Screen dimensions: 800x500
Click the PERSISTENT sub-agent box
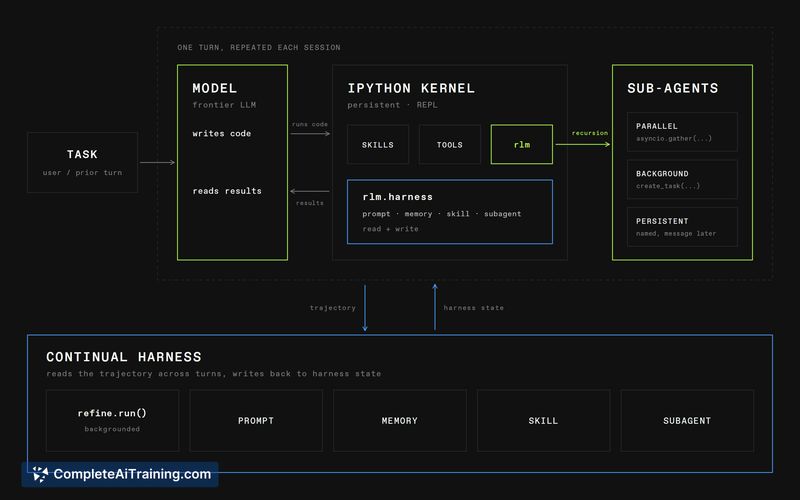(682, 227)
